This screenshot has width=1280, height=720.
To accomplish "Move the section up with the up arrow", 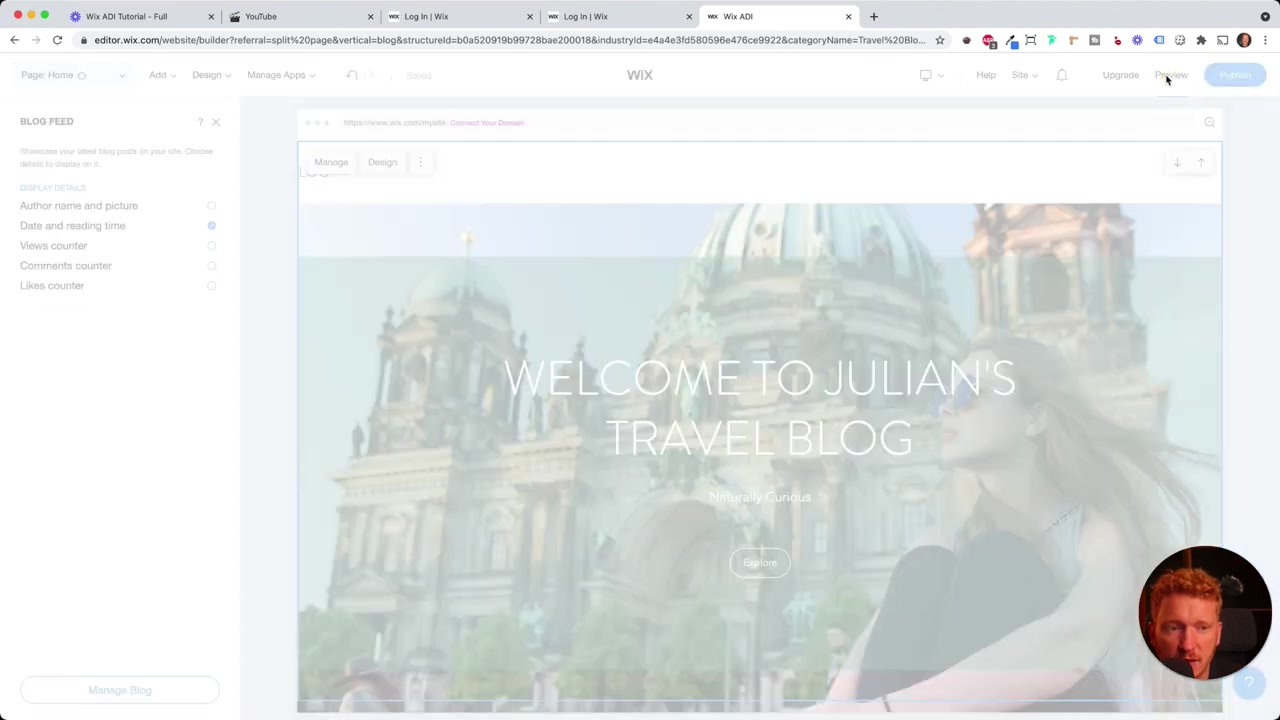I will tap(1201, 162).
